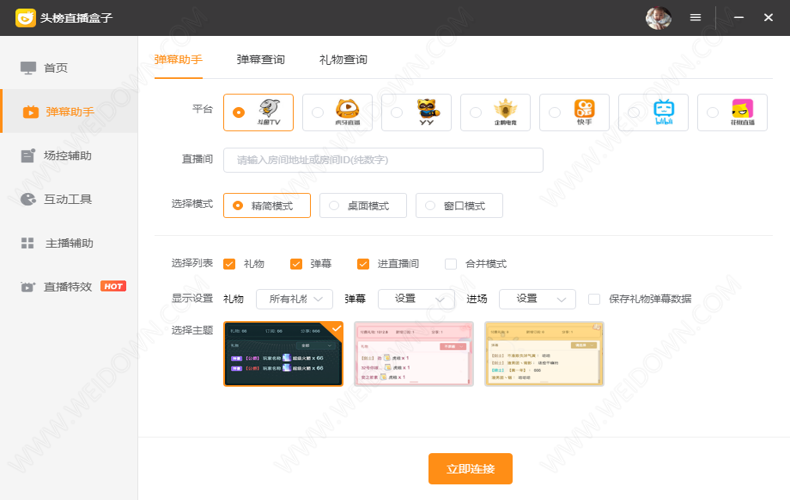Viewport: 790px width, 500px height.
Task: Open 首页 from the sidebar
Action: [x=56, y=68]
